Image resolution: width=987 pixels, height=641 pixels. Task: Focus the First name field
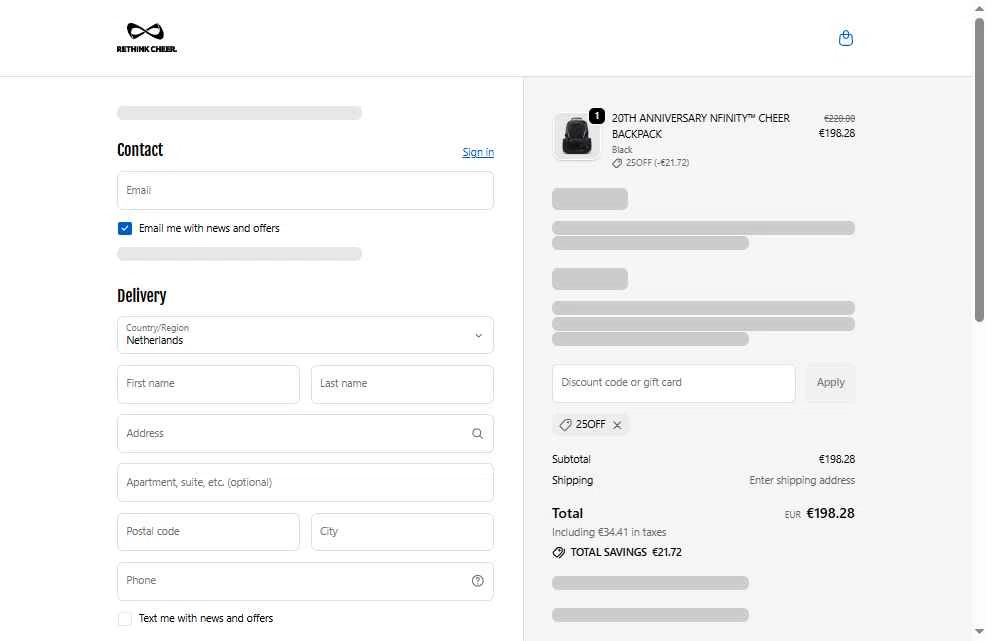point(208,384)
